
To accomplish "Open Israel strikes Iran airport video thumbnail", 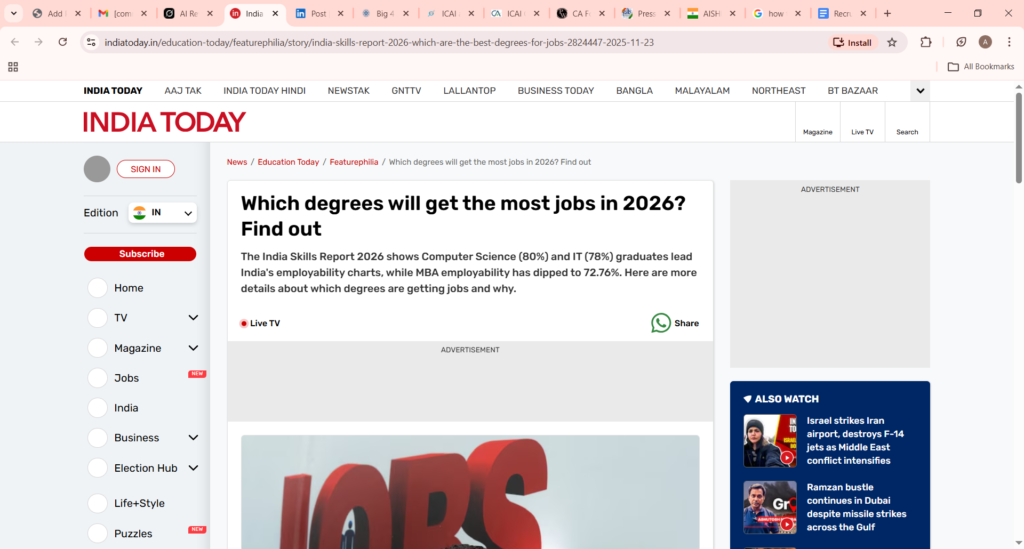I will point(769,441).
